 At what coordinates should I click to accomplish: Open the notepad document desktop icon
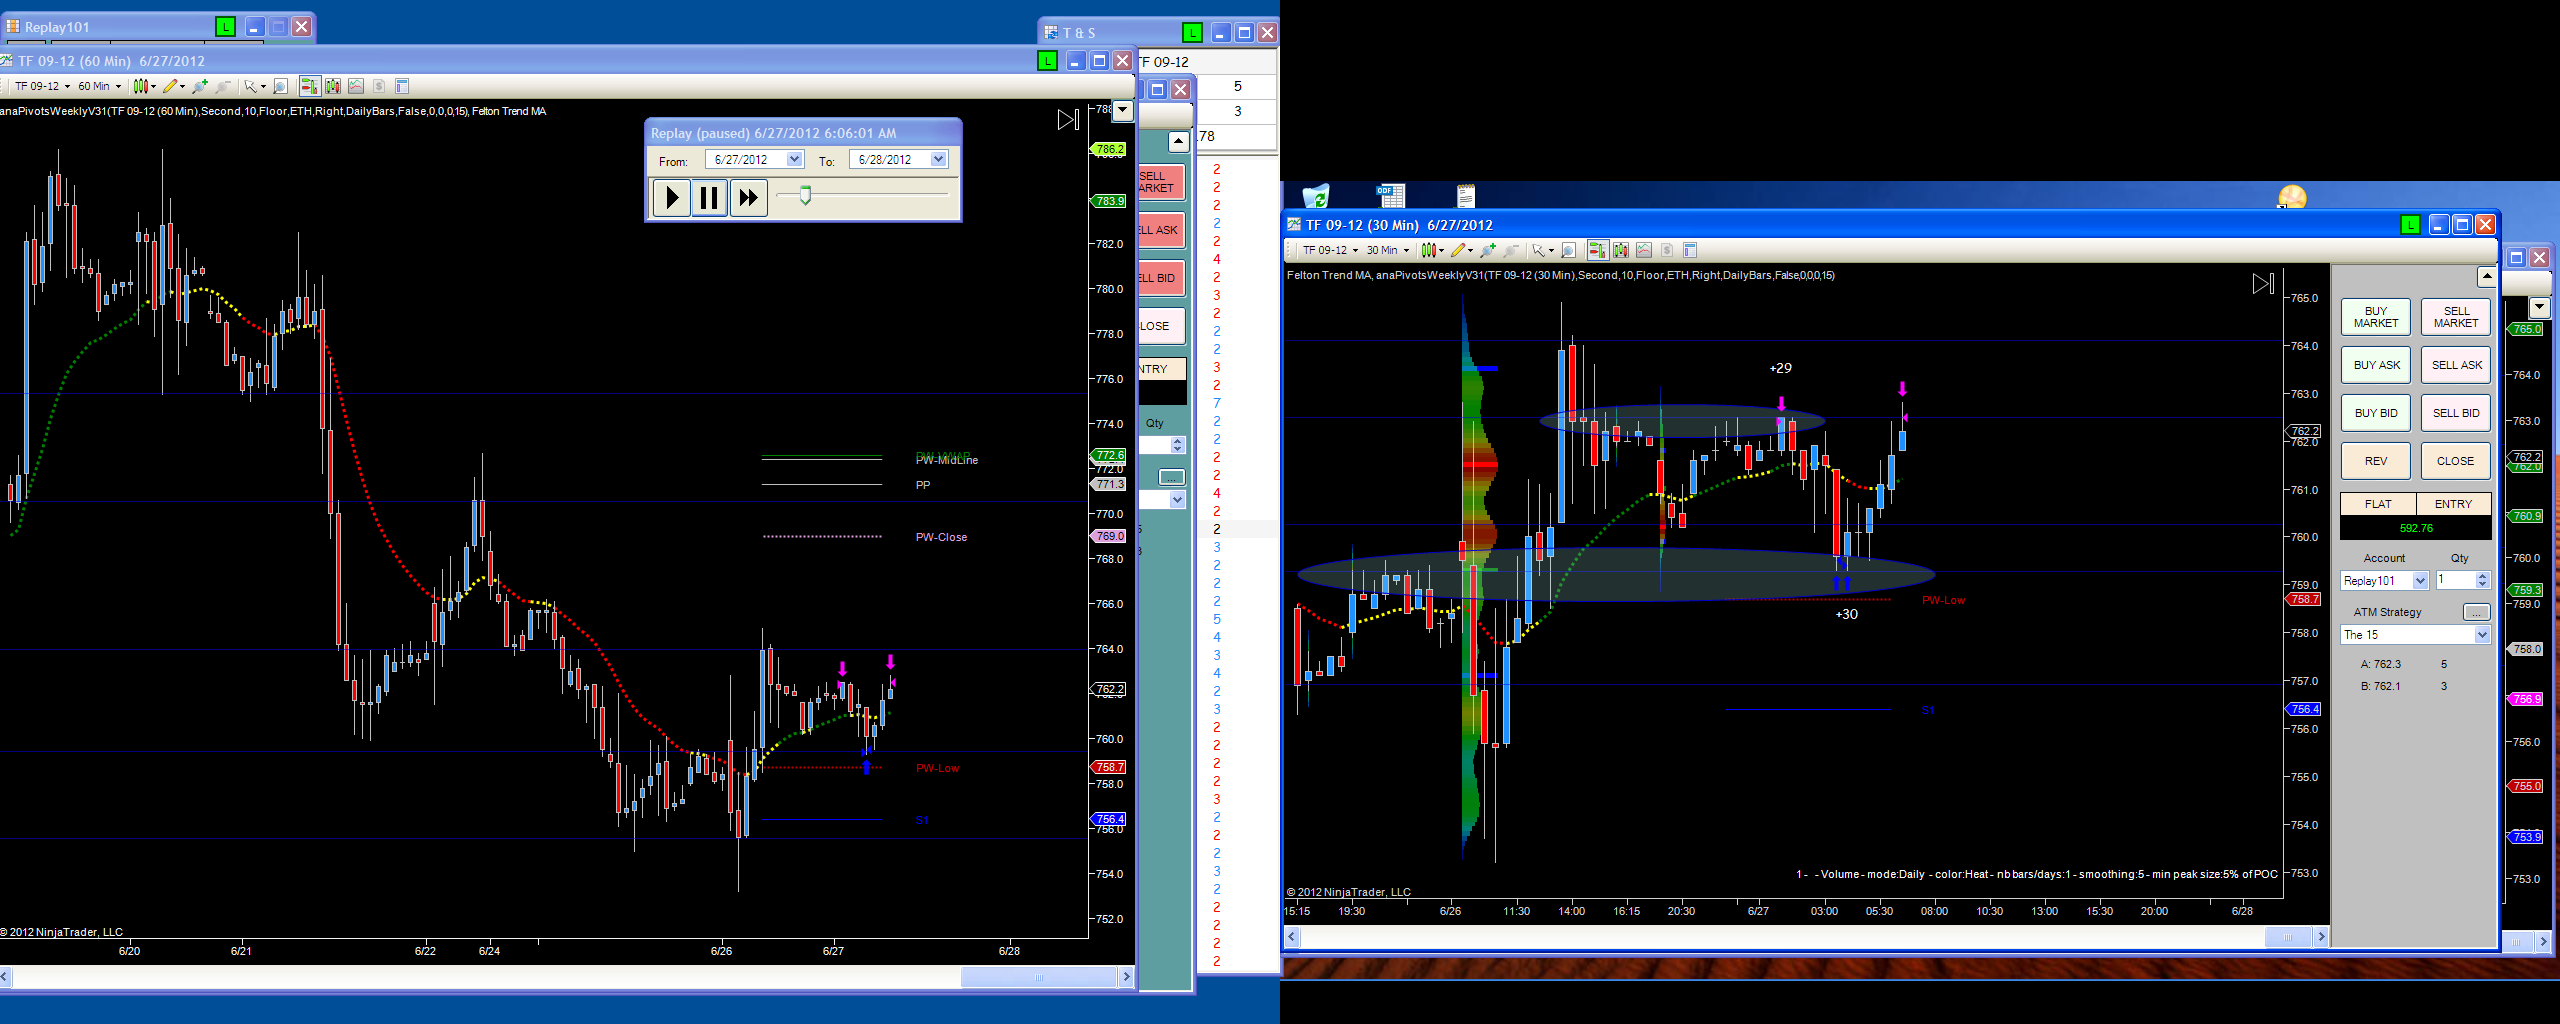point(1466,195)
